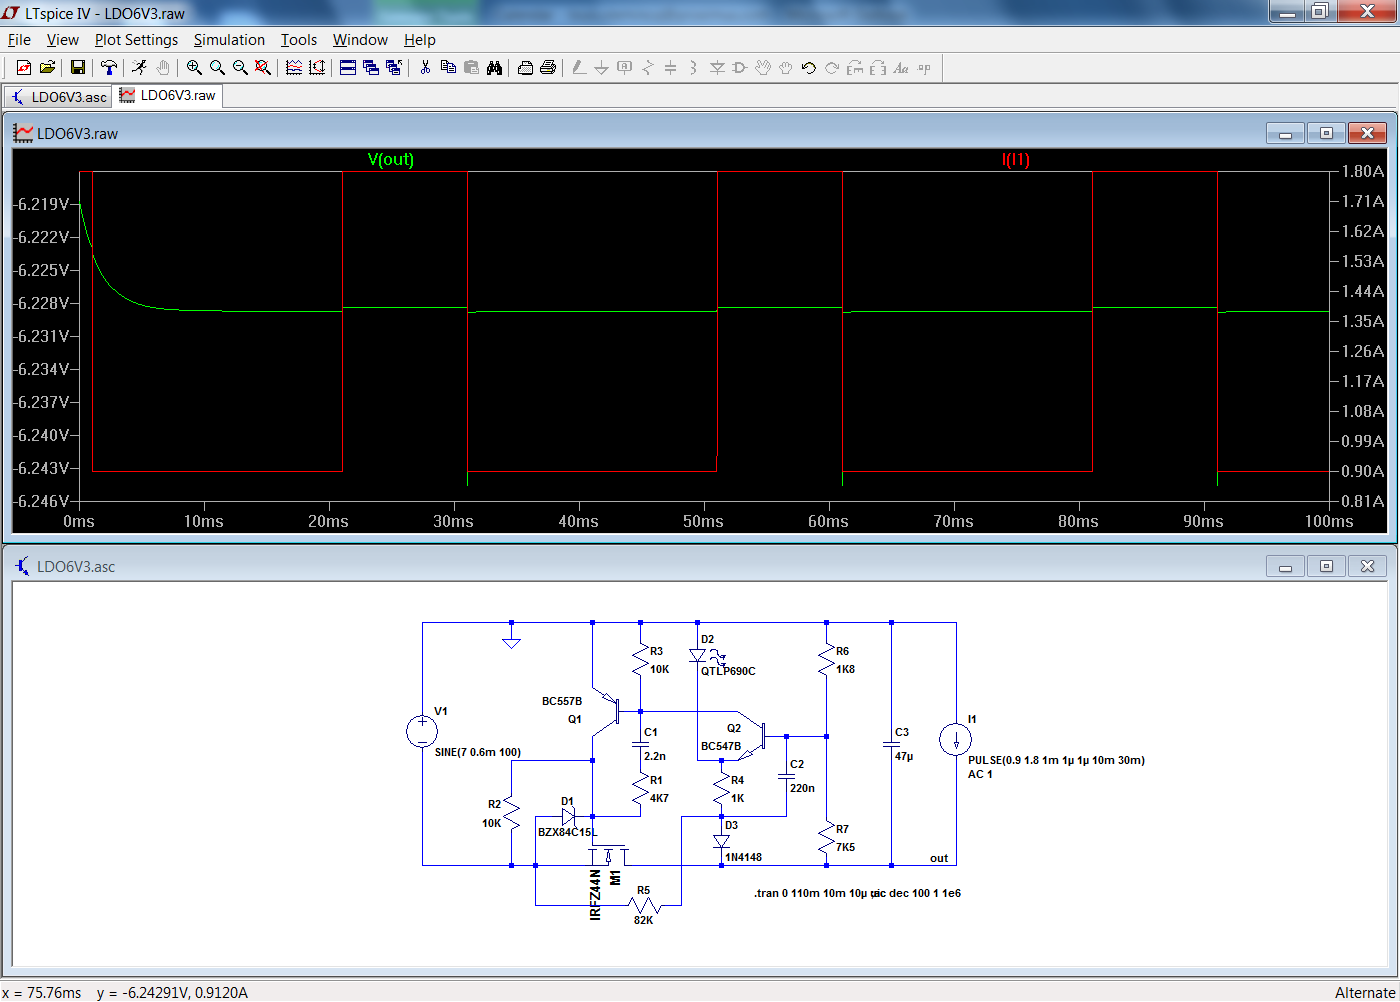Click the -6.231V left axis label

pos(41,336)
